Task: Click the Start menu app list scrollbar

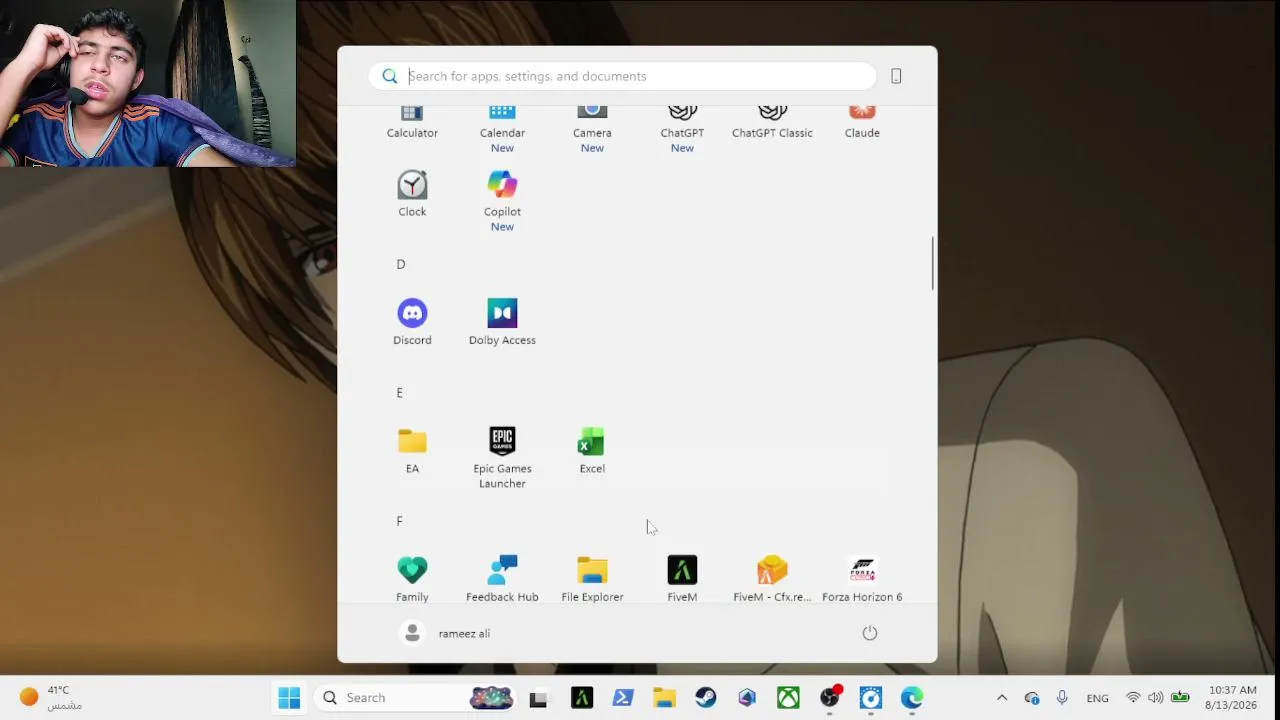Action: tap(933, 264)
